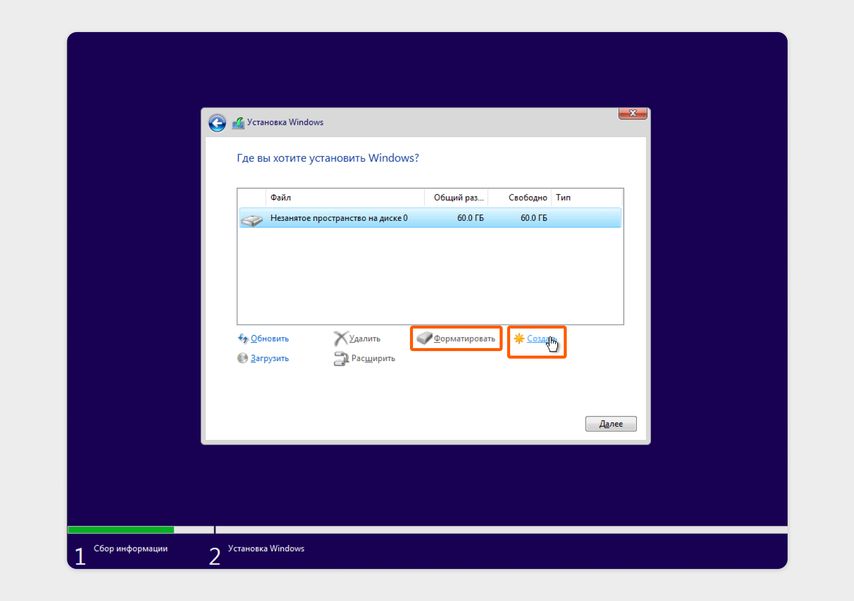Viewport: 854px width, 601px height.
Task: Click the Расширить link
Action: point(373,358)
